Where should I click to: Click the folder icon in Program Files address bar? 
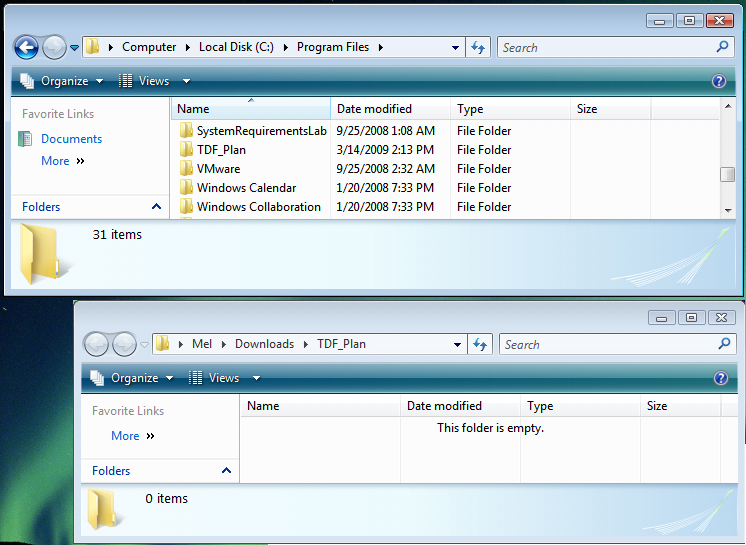tap(92, 47)
